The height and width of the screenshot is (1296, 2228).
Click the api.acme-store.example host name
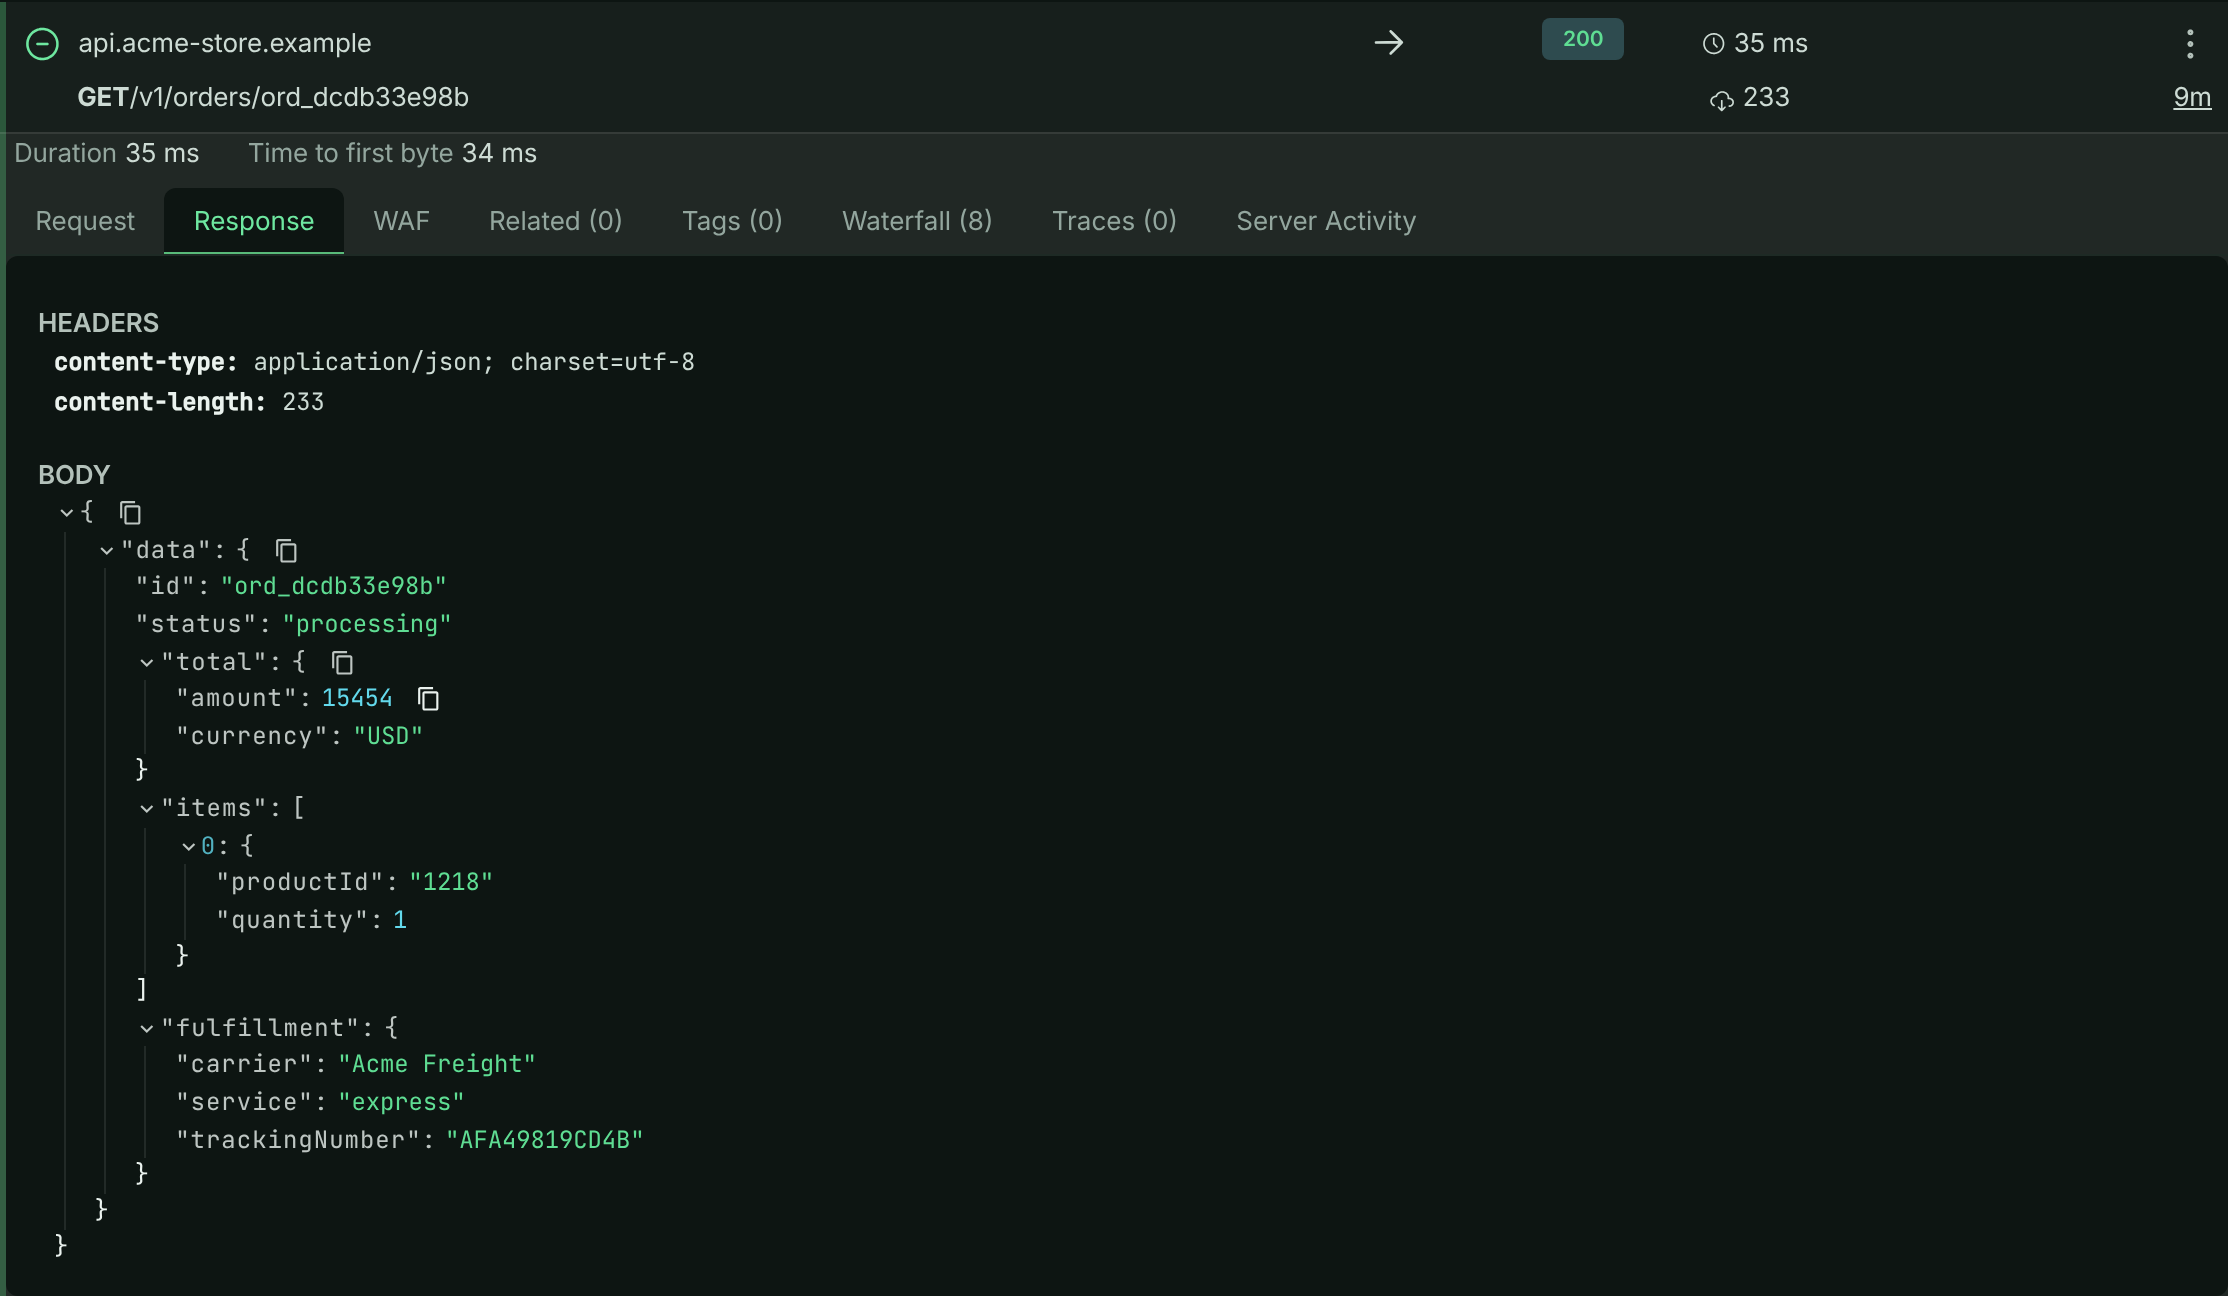click(225, 43)
